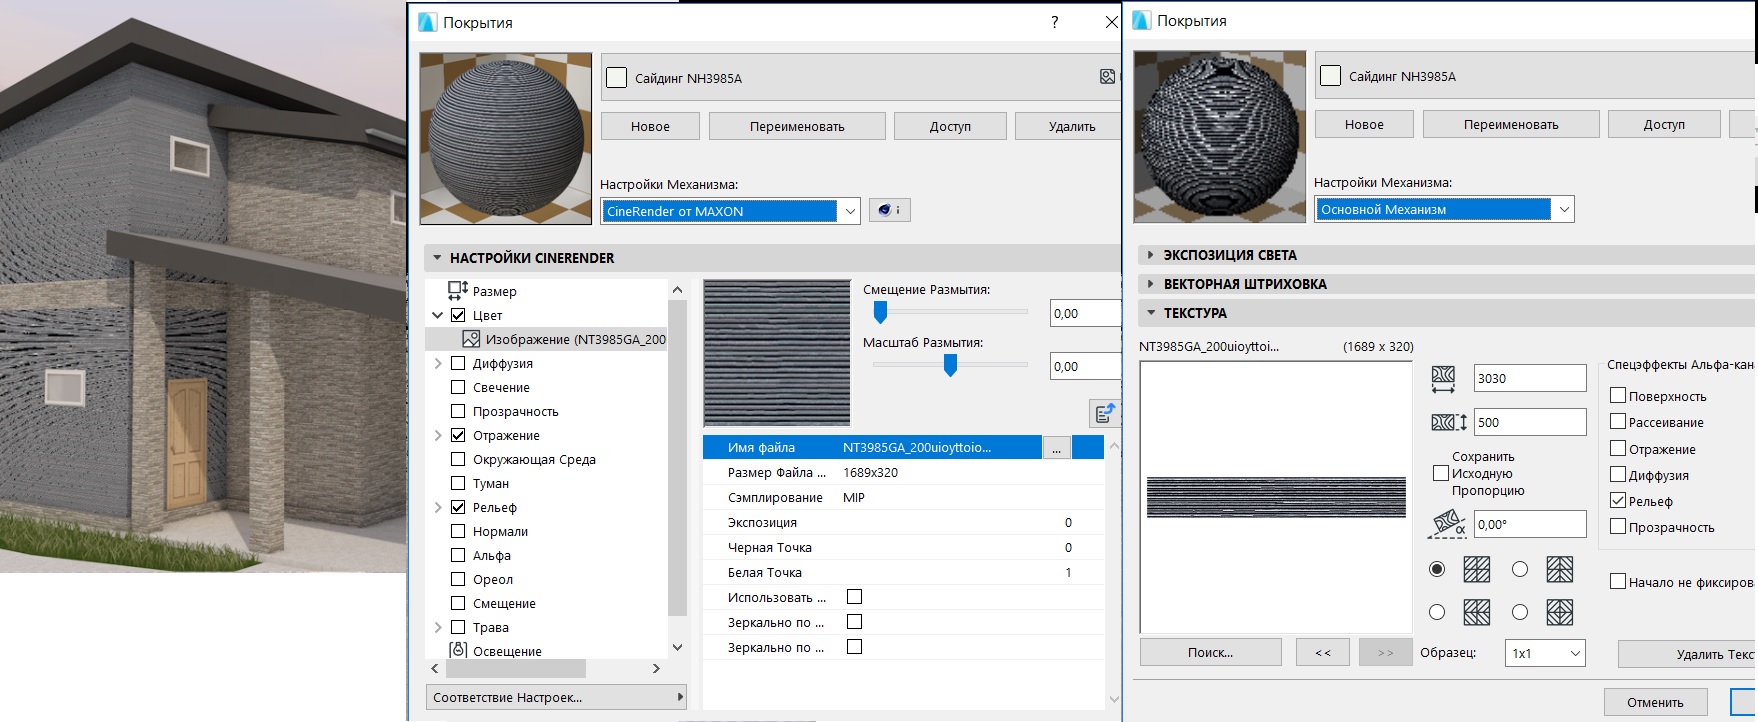Click texture height field 500
Viewport: 1758px width, 722px height.
click(1530, 422)
